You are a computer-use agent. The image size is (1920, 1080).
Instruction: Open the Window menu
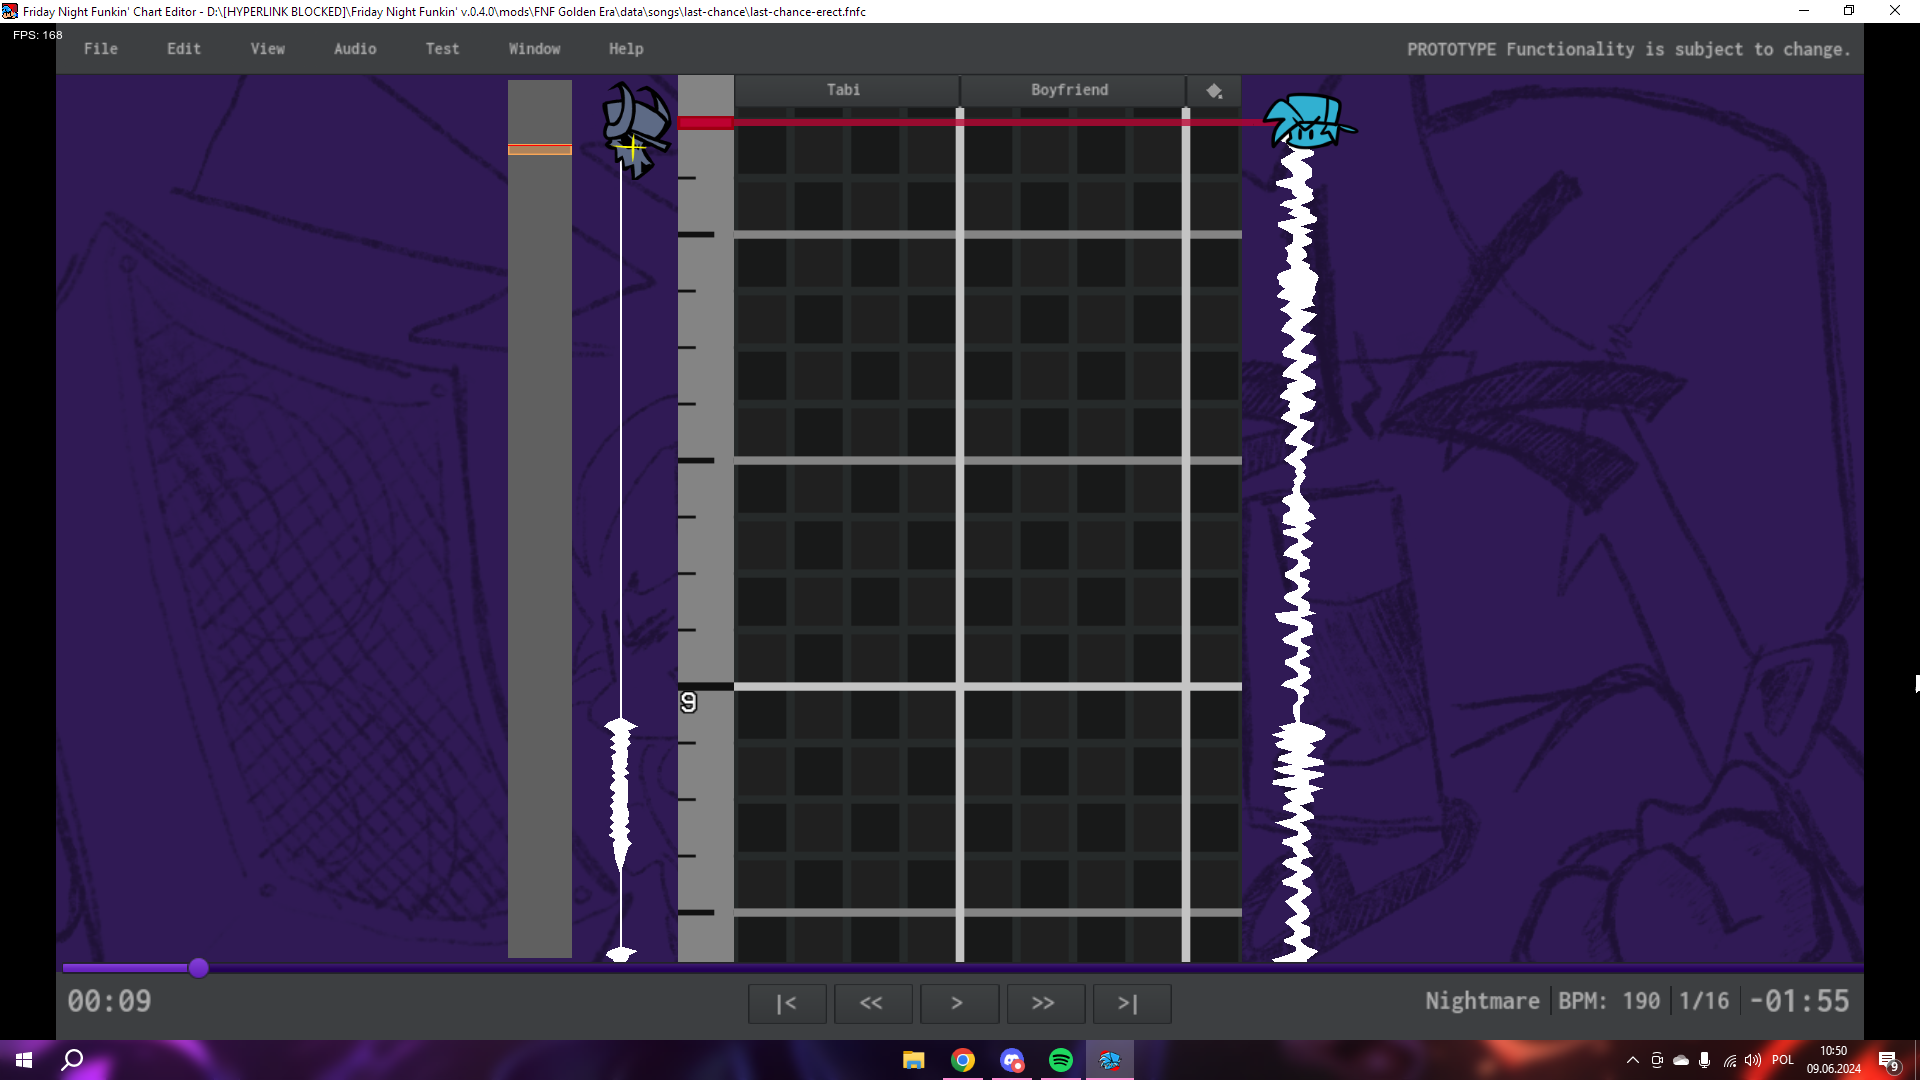[x=535, y=49]
